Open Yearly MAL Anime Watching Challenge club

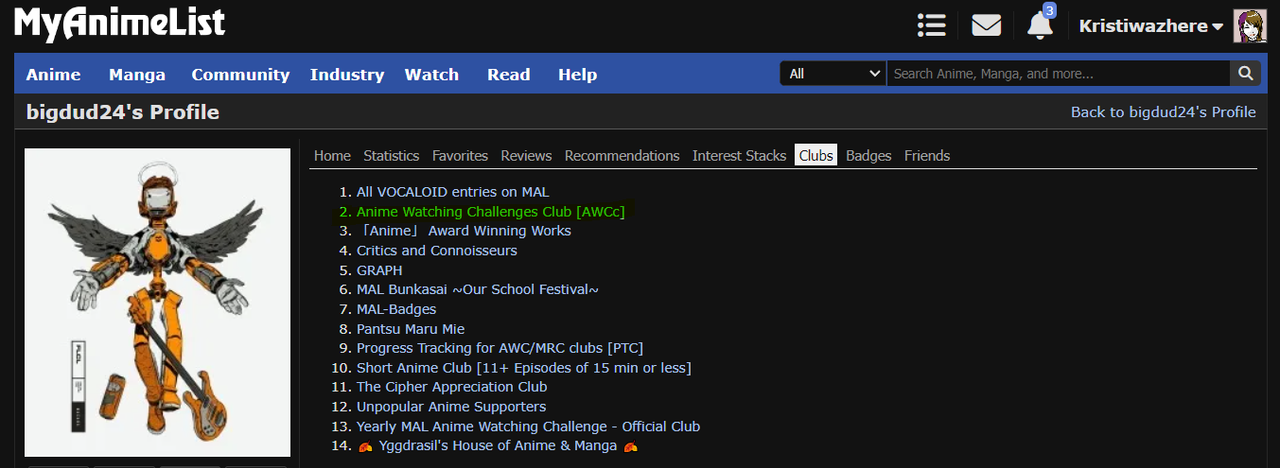tap(528, 426)
